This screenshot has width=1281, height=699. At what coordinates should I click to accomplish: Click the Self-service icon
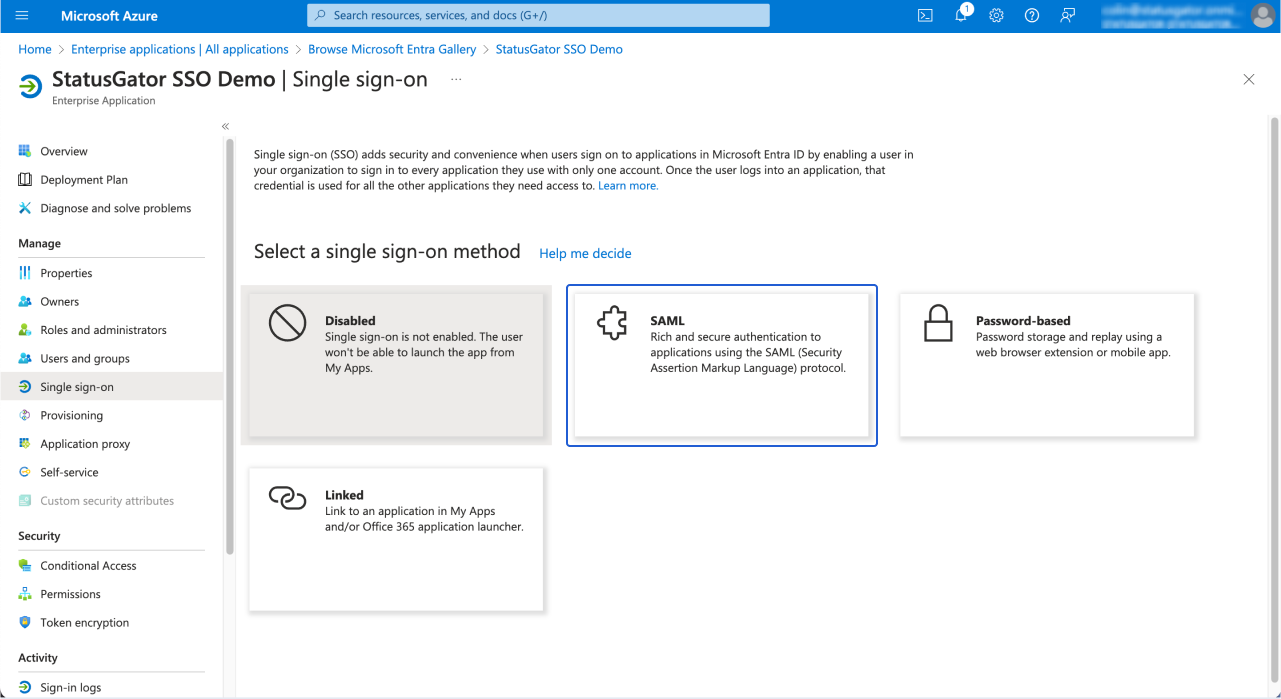[25, 472]
